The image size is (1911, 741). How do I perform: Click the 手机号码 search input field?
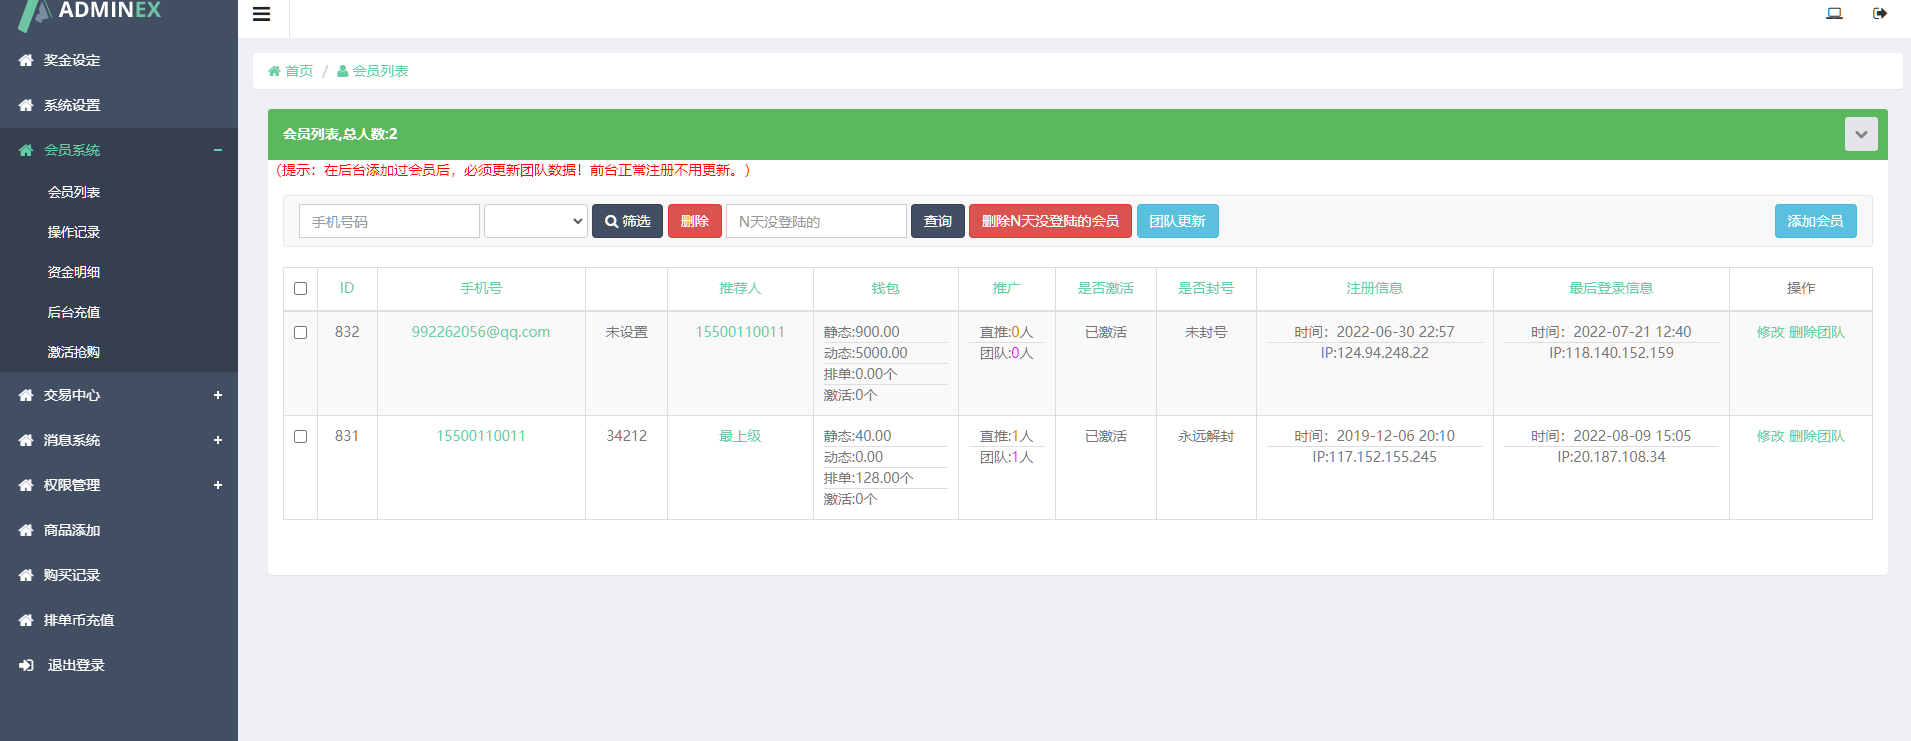click(389, 221)
